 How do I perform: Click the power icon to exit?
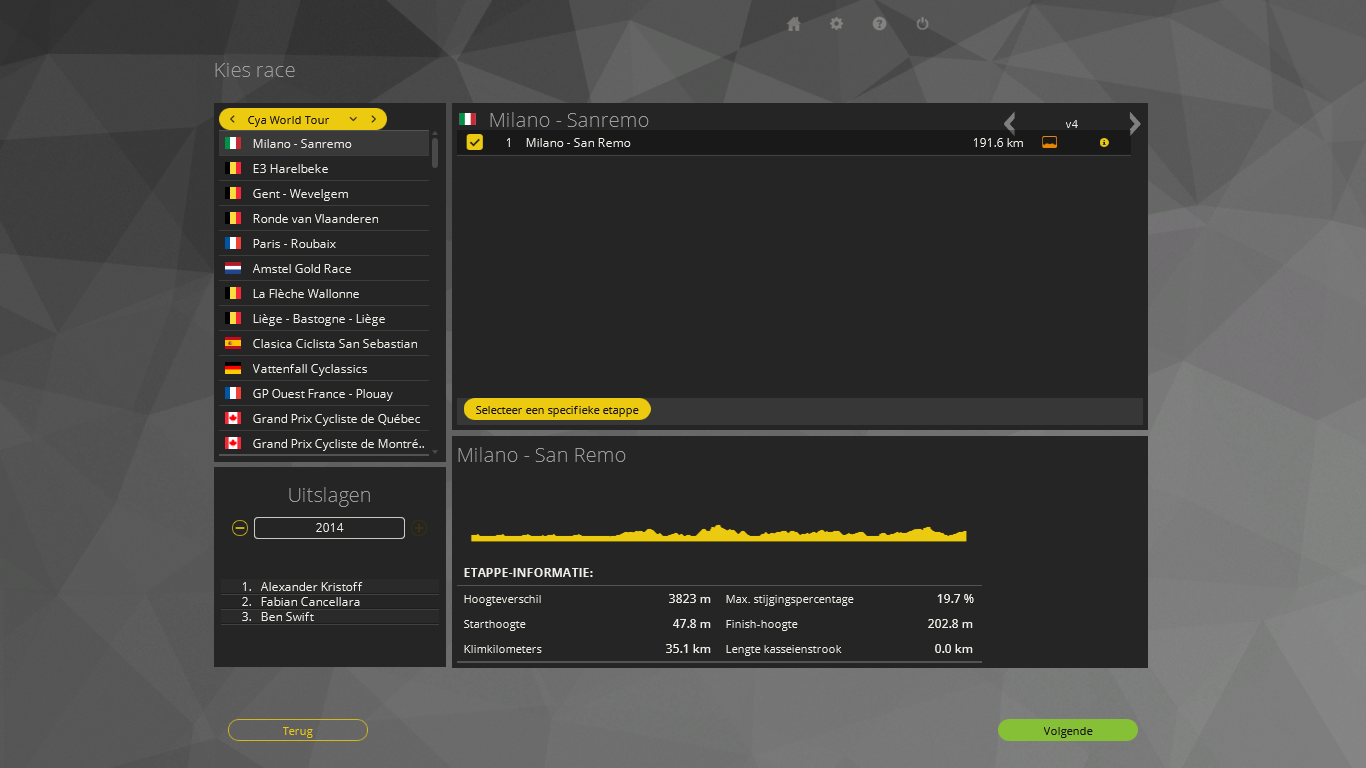[x=923, y=24]
